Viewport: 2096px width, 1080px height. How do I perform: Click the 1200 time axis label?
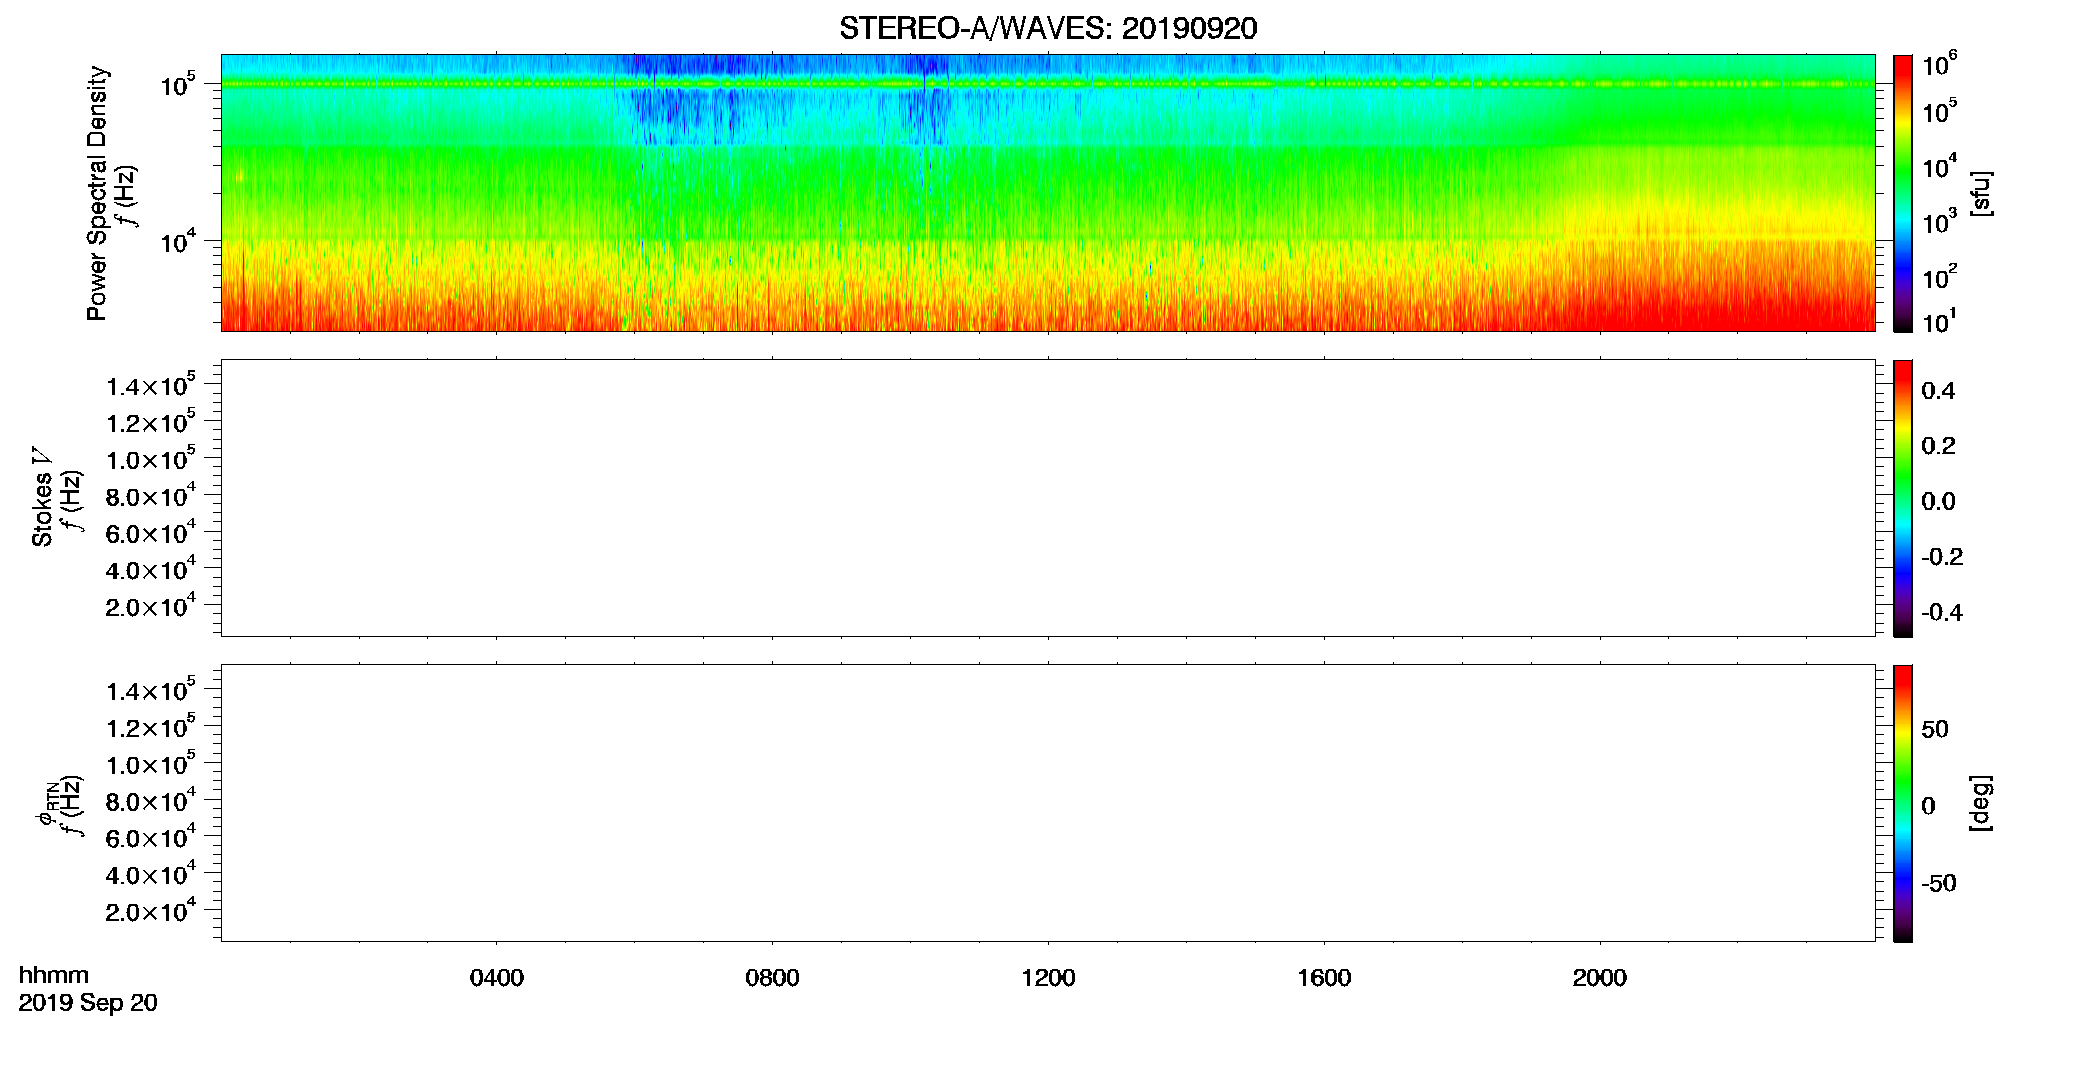(x=1048, y=978)
